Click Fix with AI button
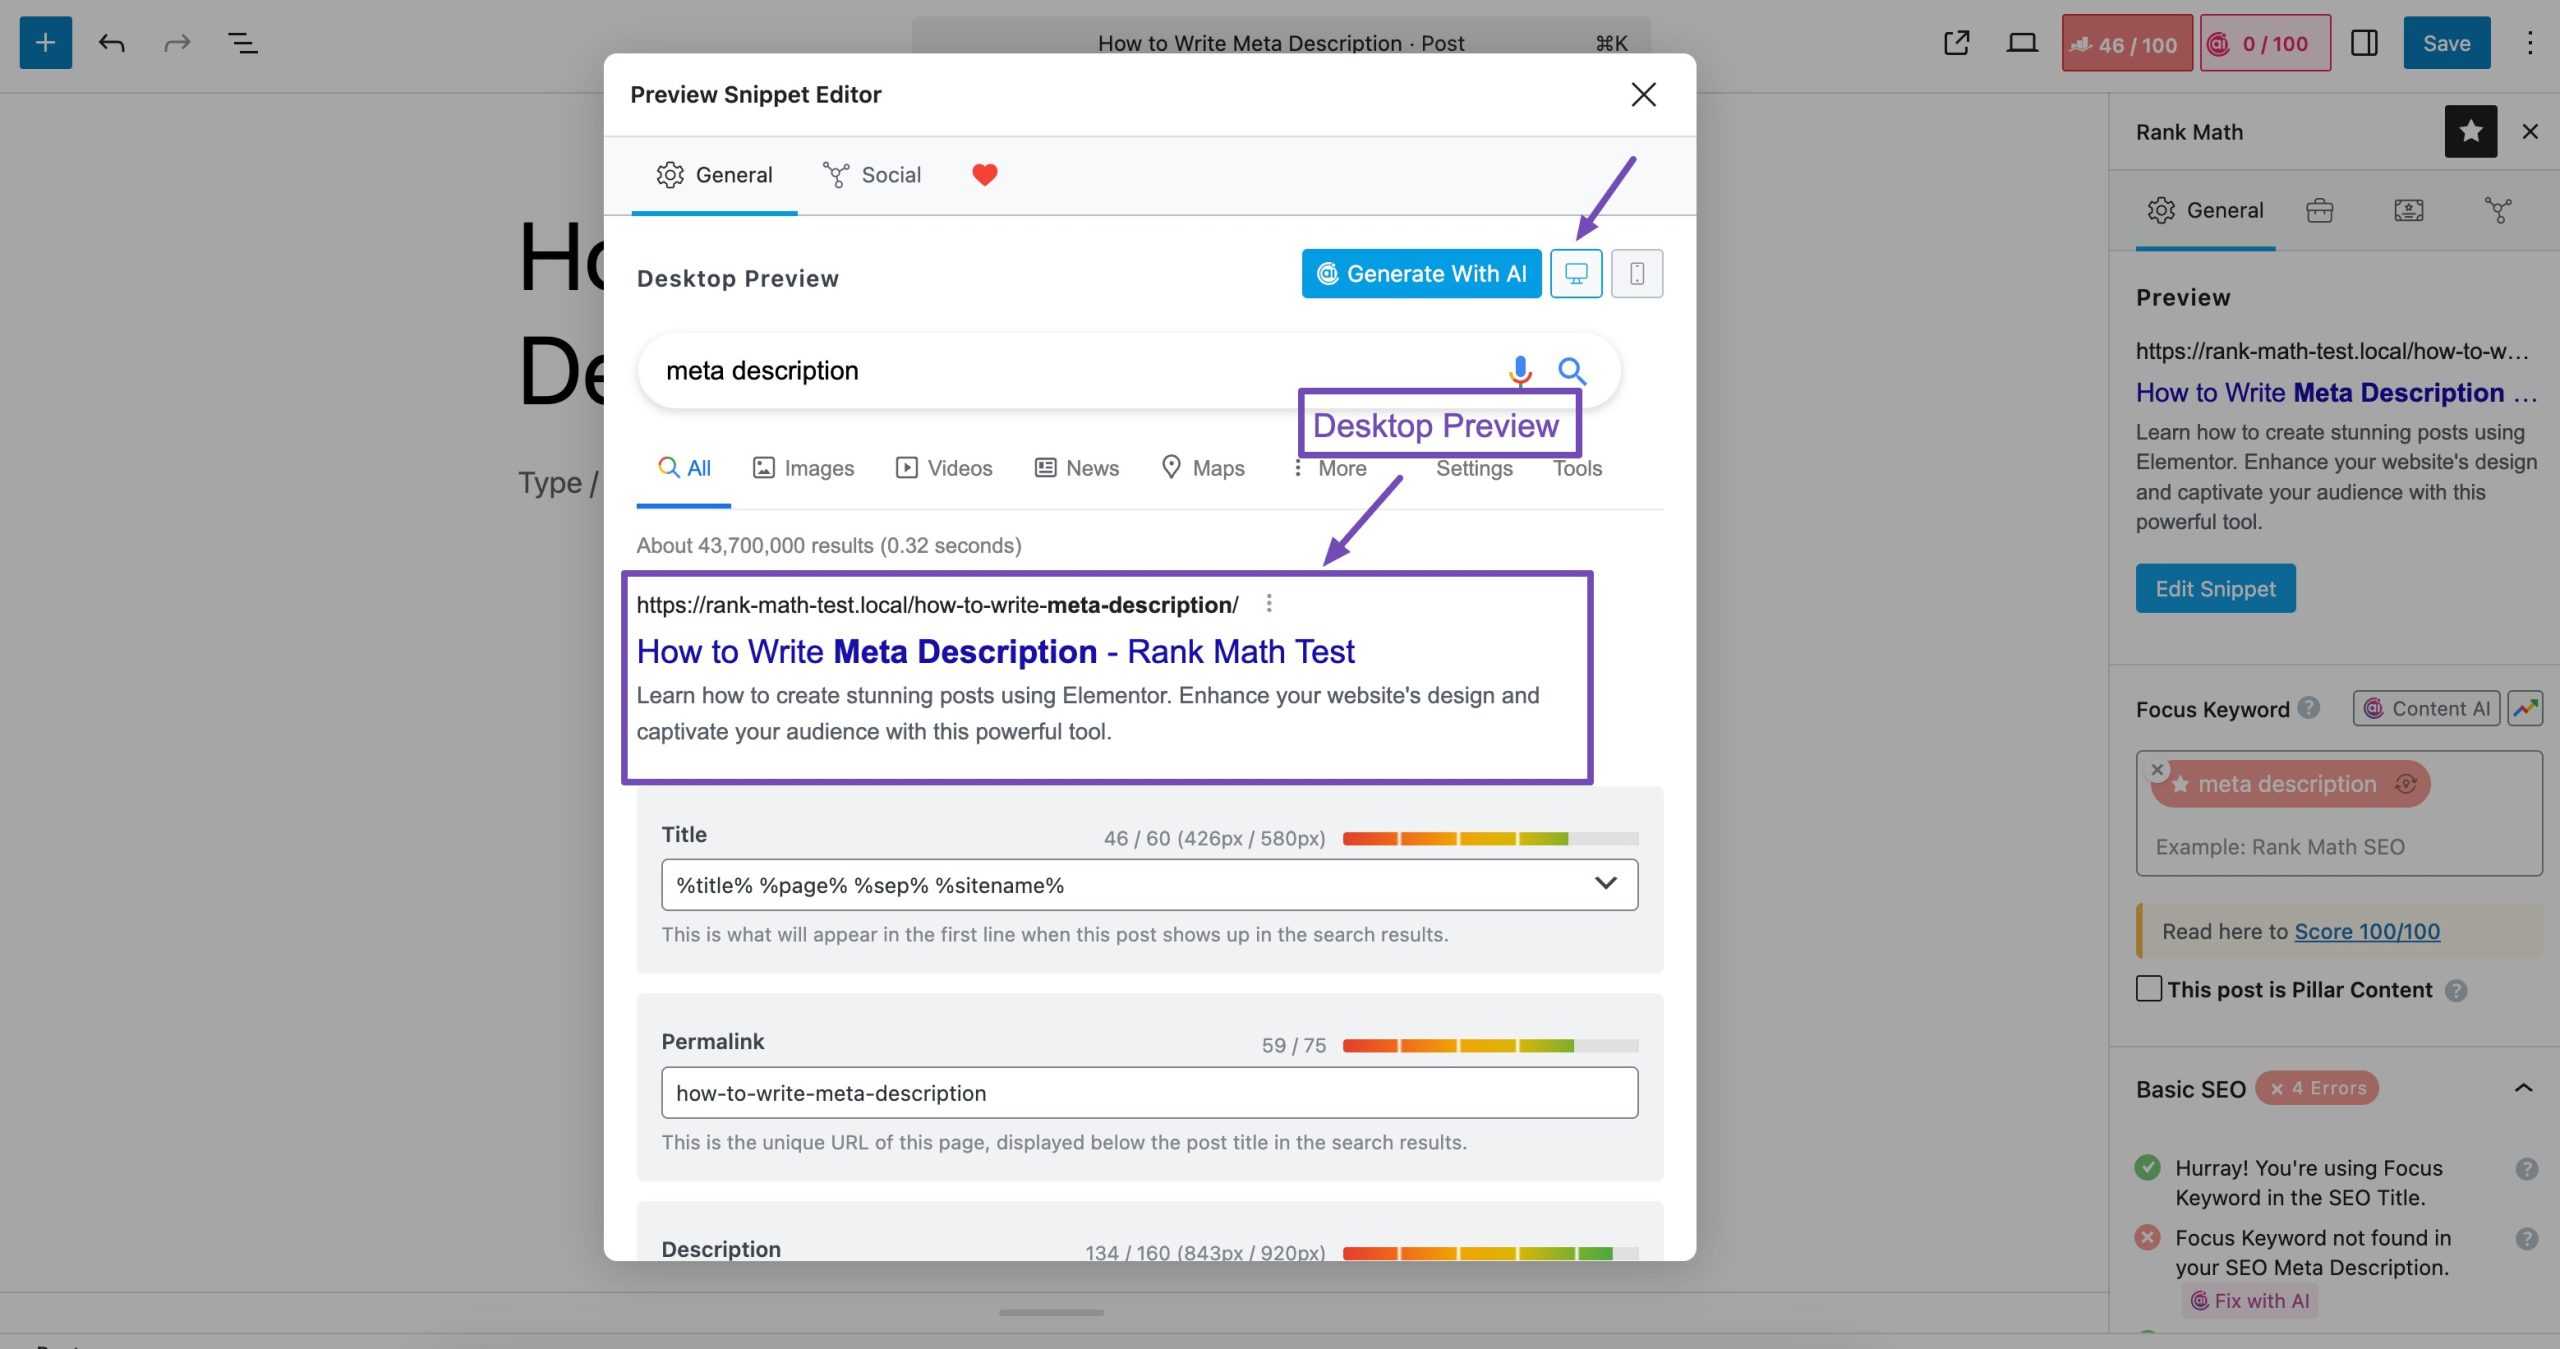This screenshot has width=2560, height=1349. 2250,1301
